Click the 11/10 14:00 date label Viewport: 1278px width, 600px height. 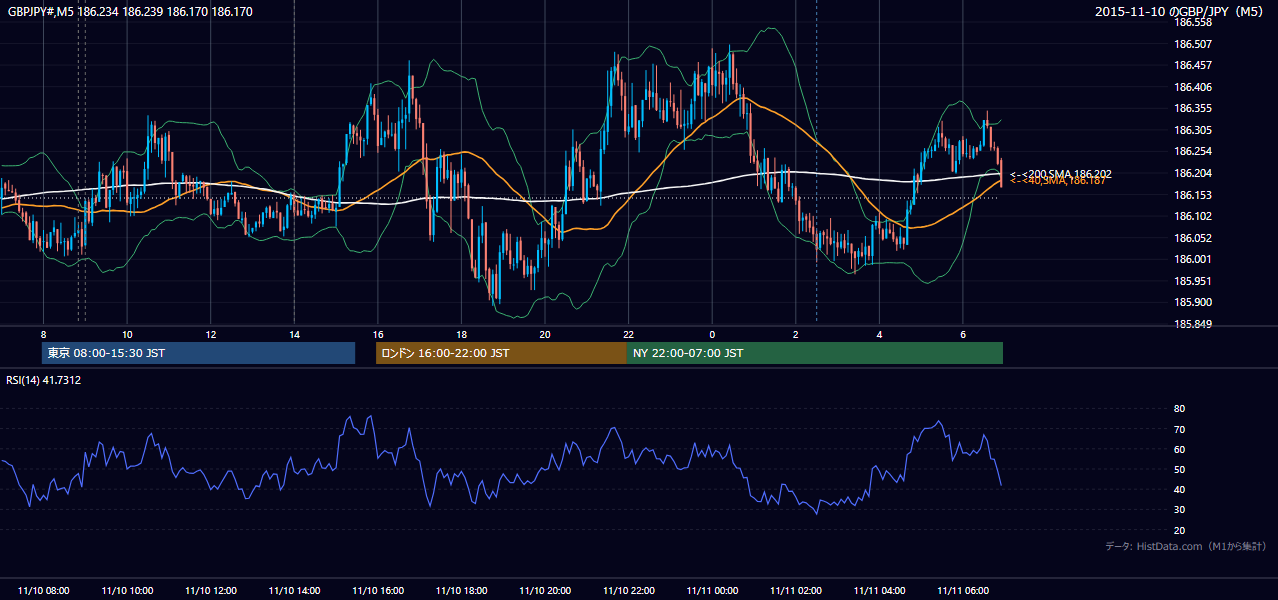tap(294, 591)
